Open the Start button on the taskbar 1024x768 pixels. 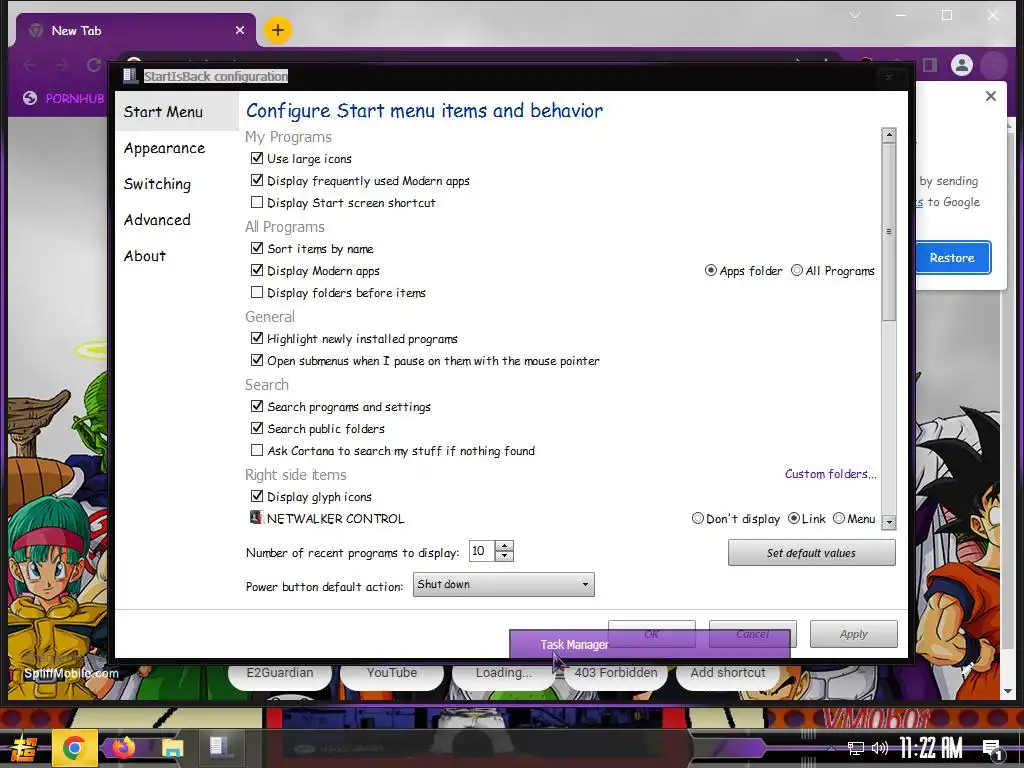click(23, 748)
